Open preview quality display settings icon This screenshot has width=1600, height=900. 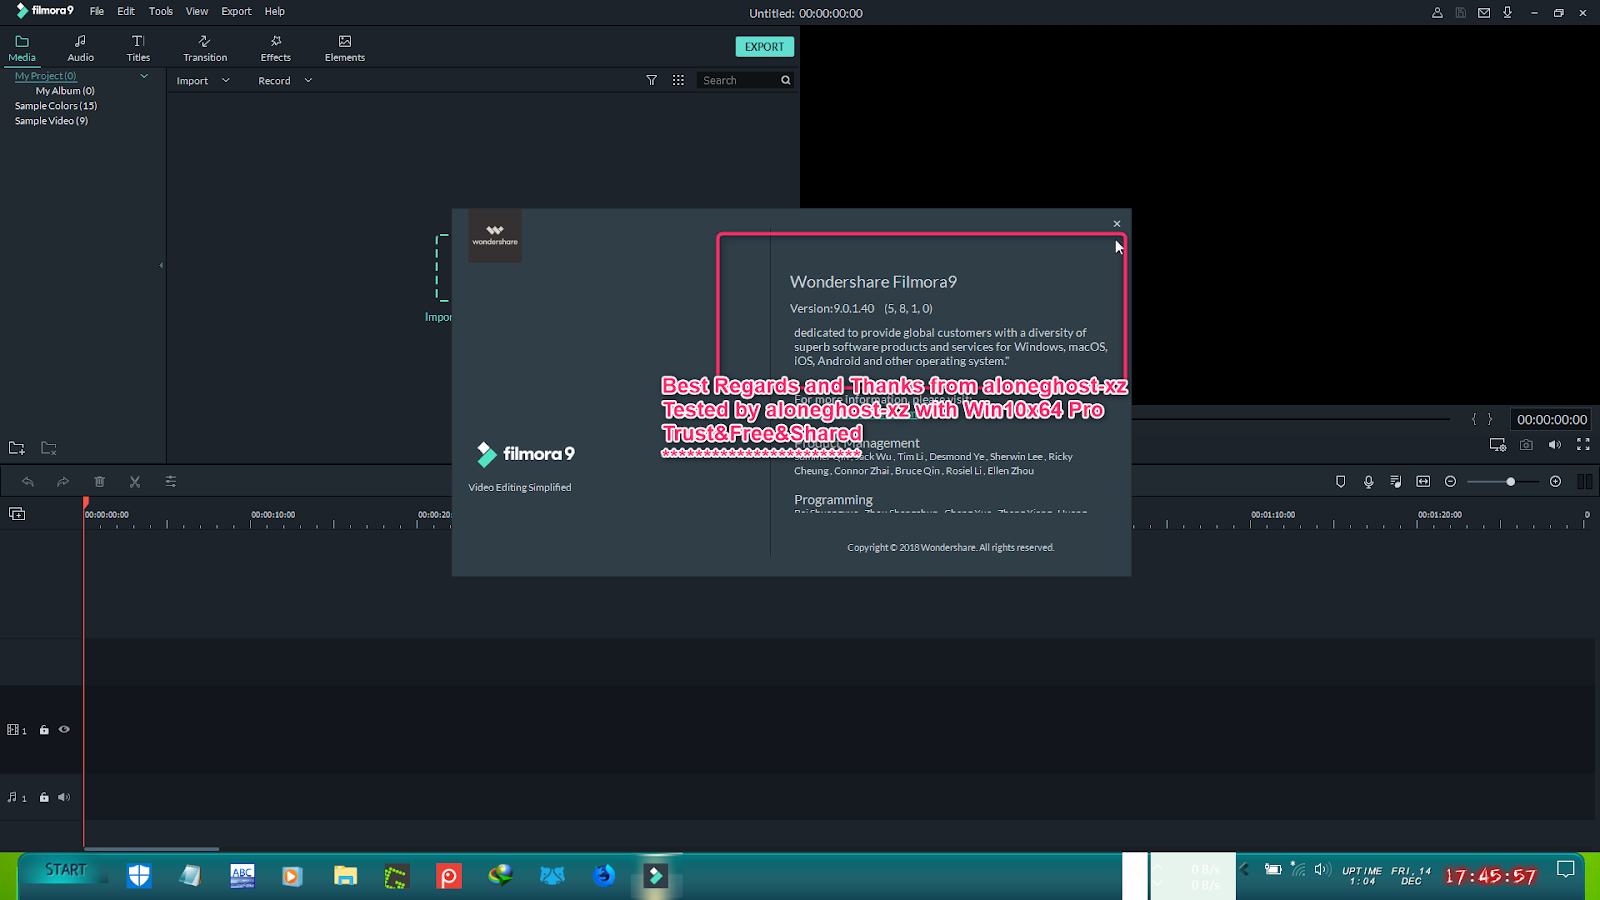[x=1497, y=445]
